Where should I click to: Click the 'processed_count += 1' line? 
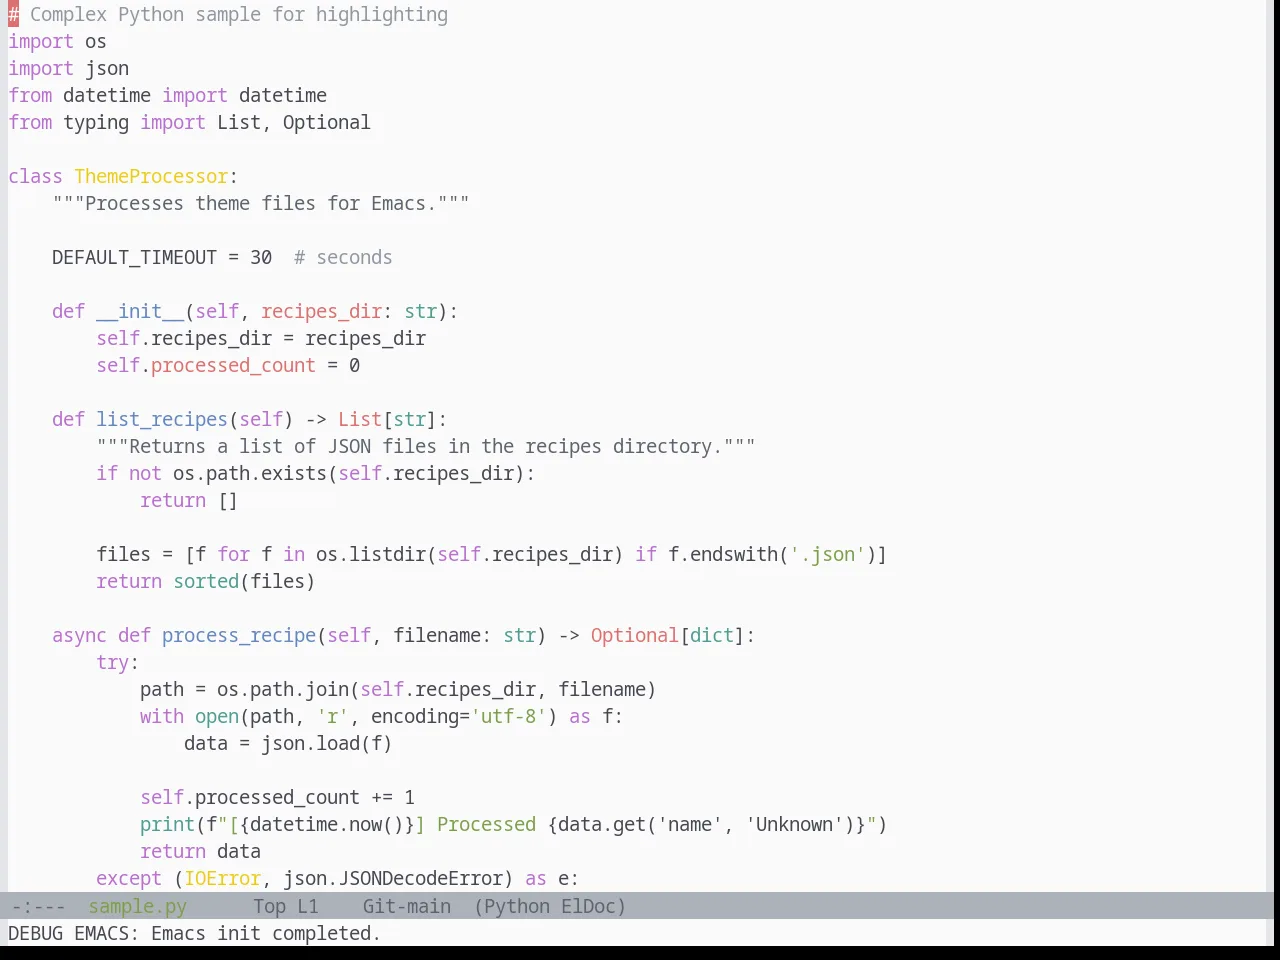[x=277, y=798]
